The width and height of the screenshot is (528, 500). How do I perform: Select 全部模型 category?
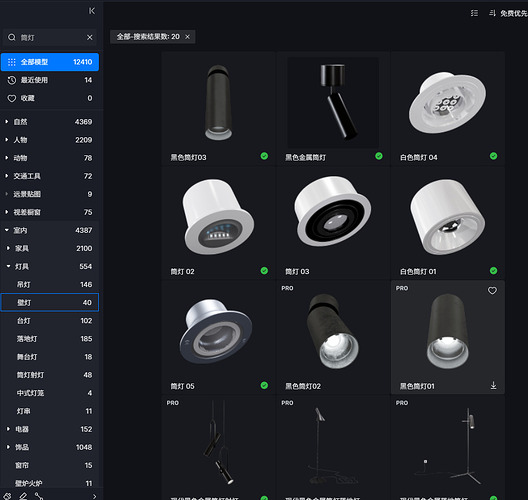pos(50,62)
